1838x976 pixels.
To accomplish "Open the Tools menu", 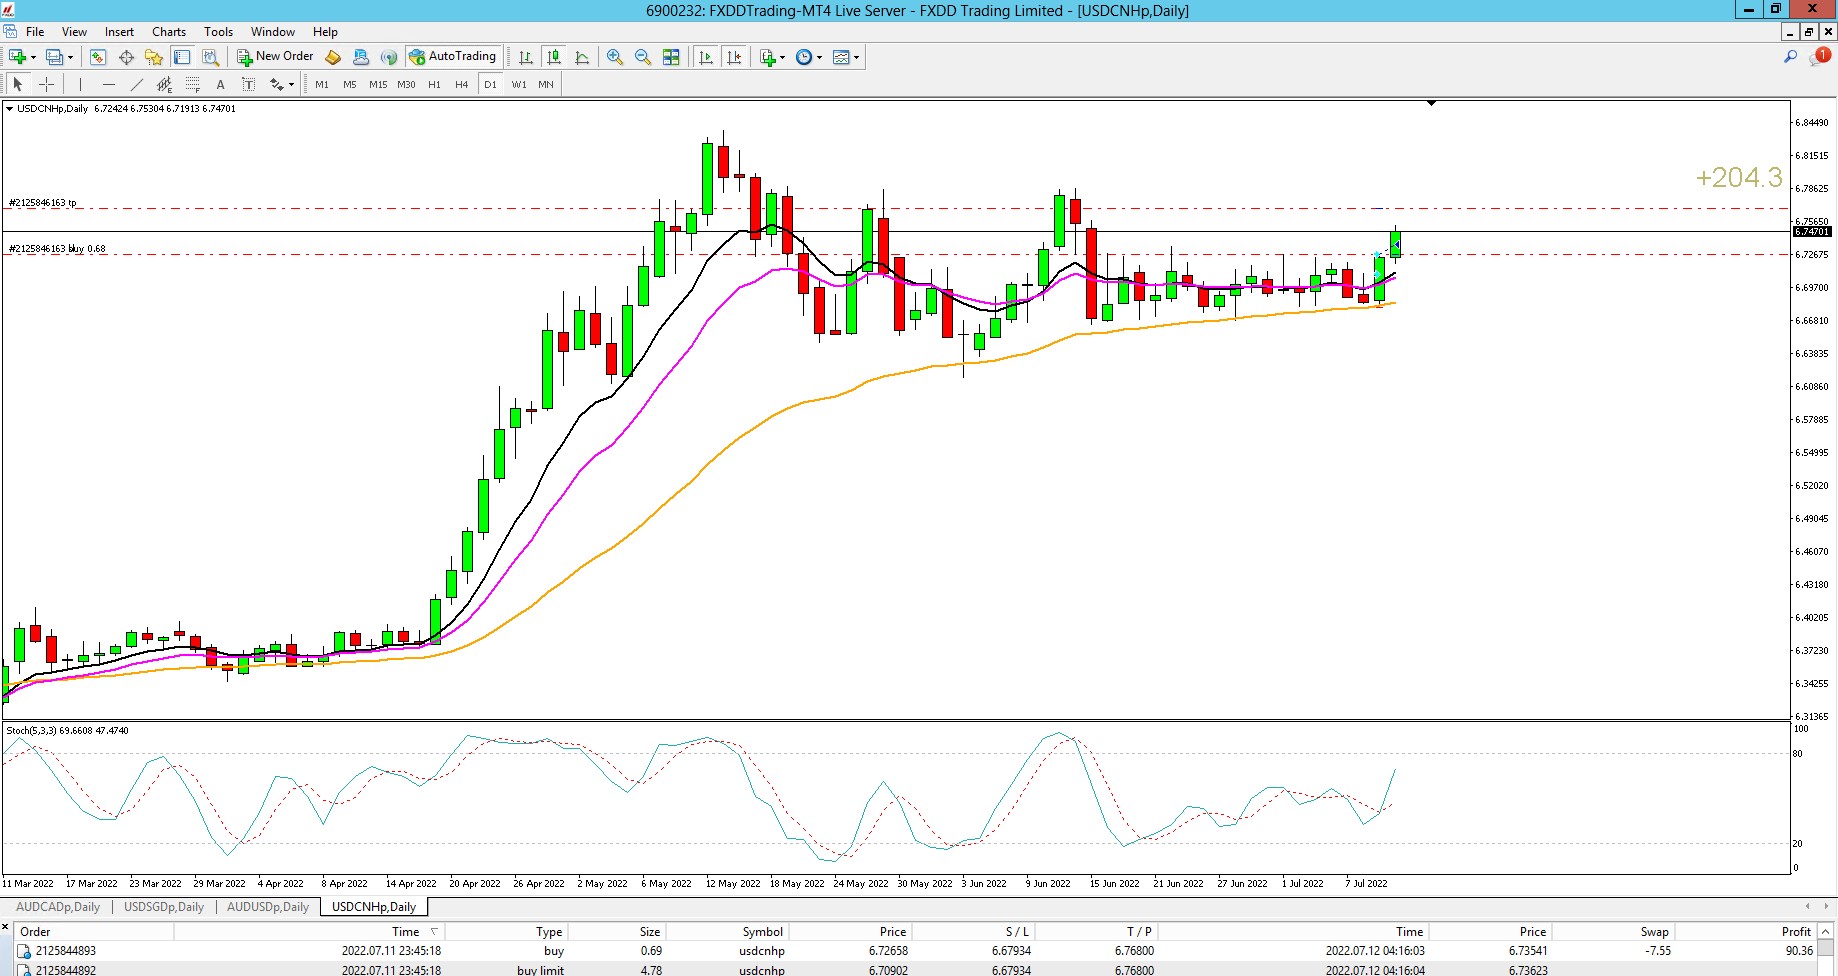I will 218,32.
